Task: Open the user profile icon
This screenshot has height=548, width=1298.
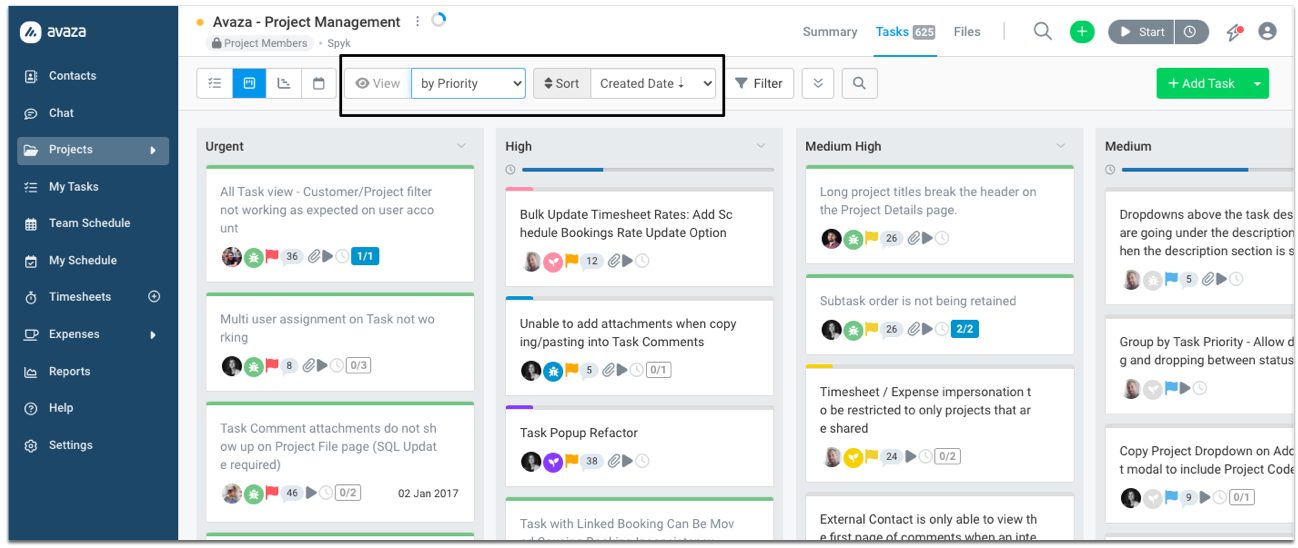Action: 1267,32
